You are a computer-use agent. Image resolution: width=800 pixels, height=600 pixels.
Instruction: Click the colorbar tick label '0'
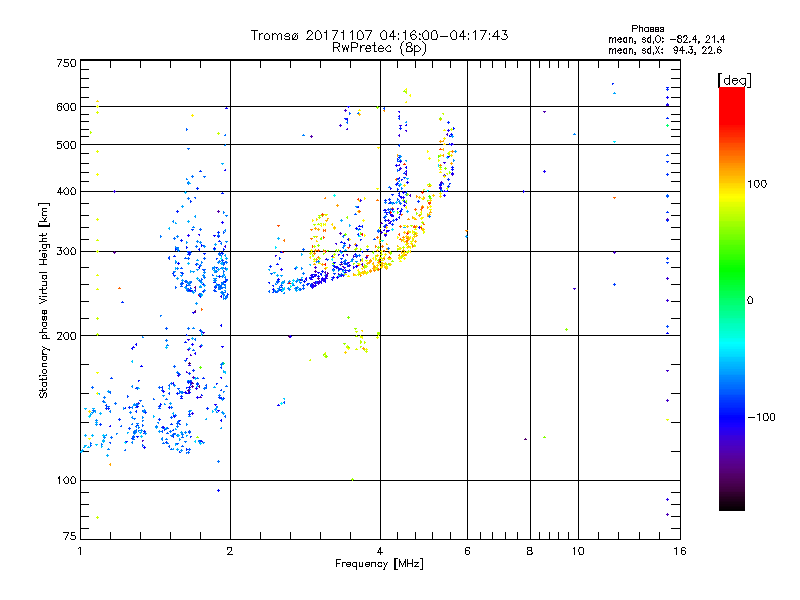click(x=750, y=301)
